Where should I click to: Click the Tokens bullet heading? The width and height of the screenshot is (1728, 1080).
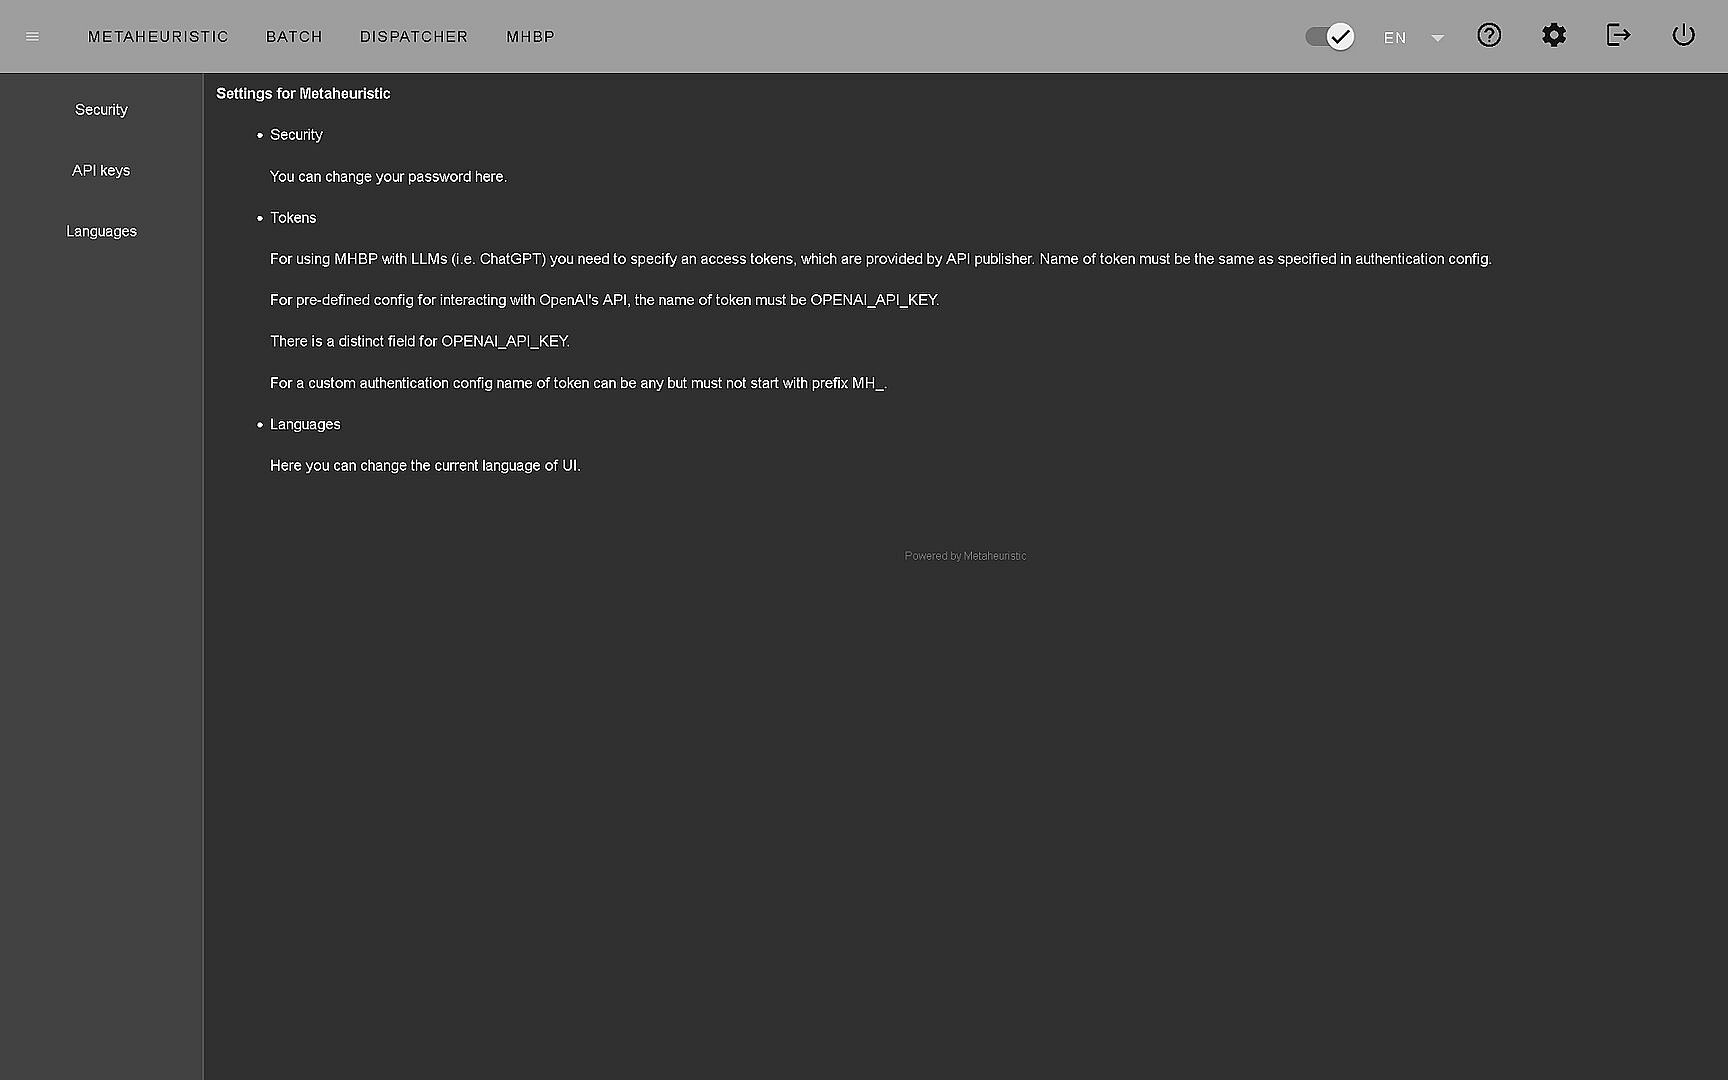point(293,218)
